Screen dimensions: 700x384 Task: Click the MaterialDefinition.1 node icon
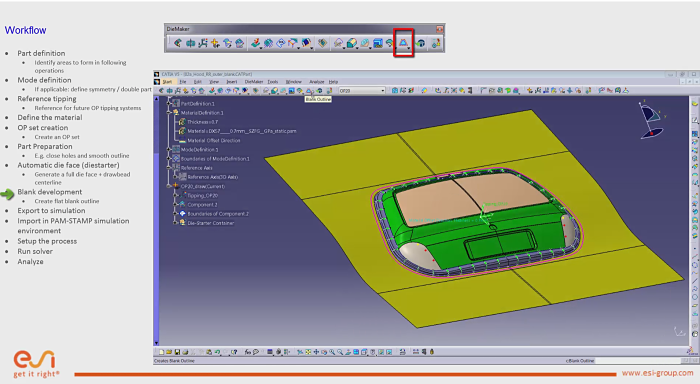[x=176, y=113]
